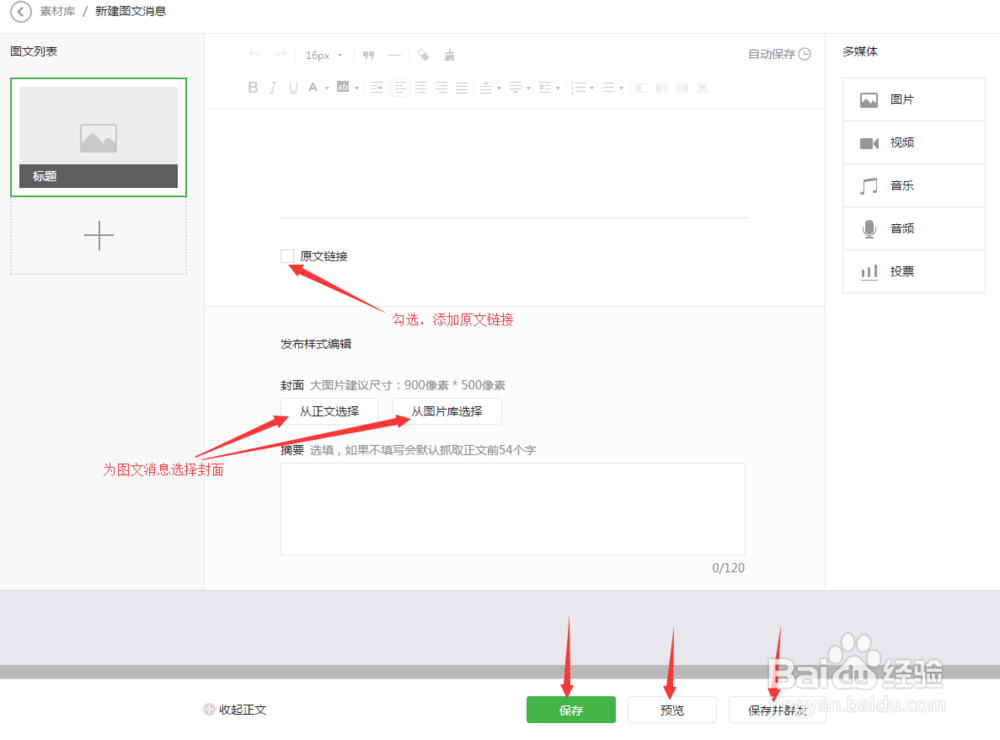Clear formatting with the format brush icon
The image size is (1000, 740).
tap(448, 55)
